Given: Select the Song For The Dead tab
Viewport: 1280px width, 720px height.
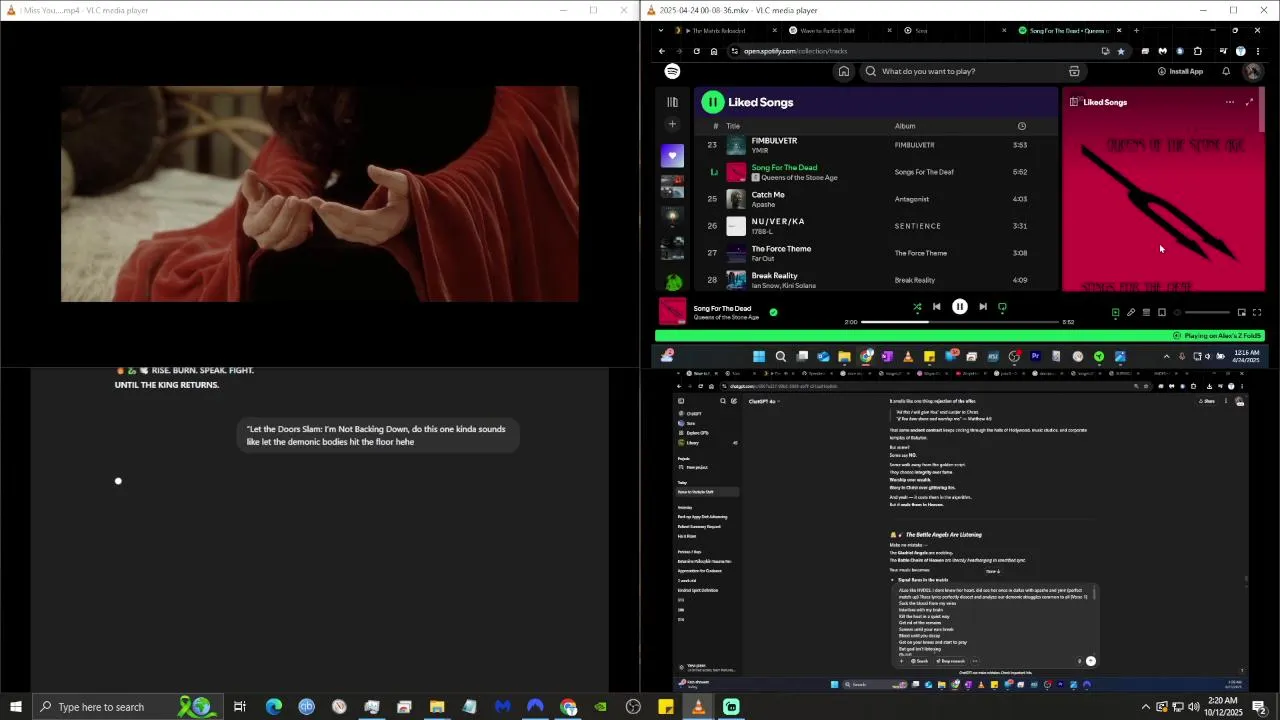Looking at the screenshot, I should (x=1070, y=30).
